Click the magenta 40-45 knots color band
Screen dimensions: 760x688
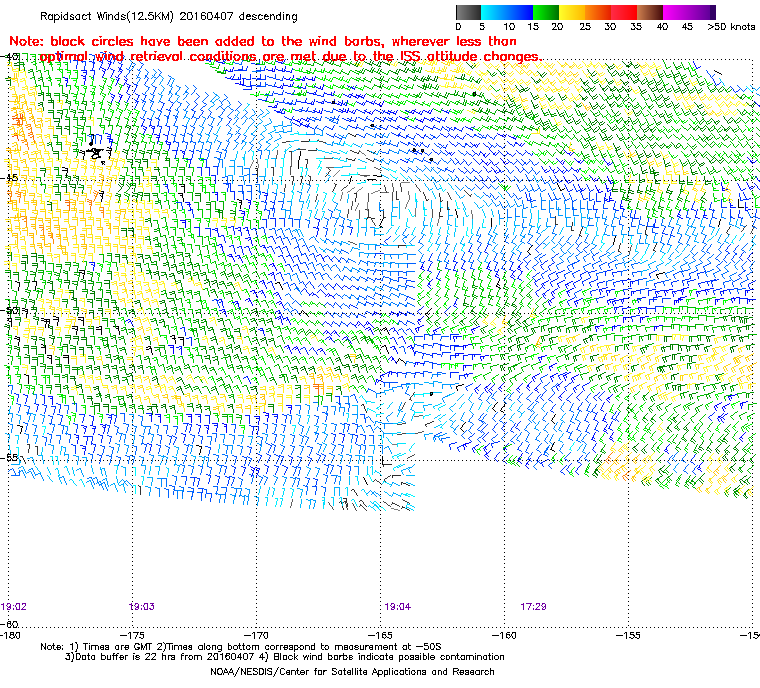(x=676, y=12)
